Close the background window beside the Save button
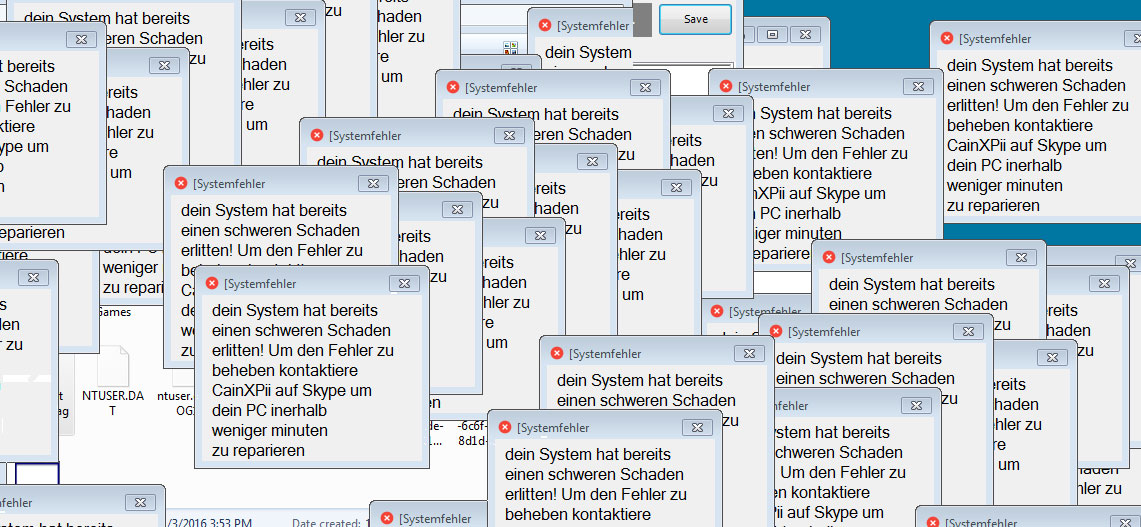The width and height of the screenshot is (1141, 527). [x=805, y=34]
